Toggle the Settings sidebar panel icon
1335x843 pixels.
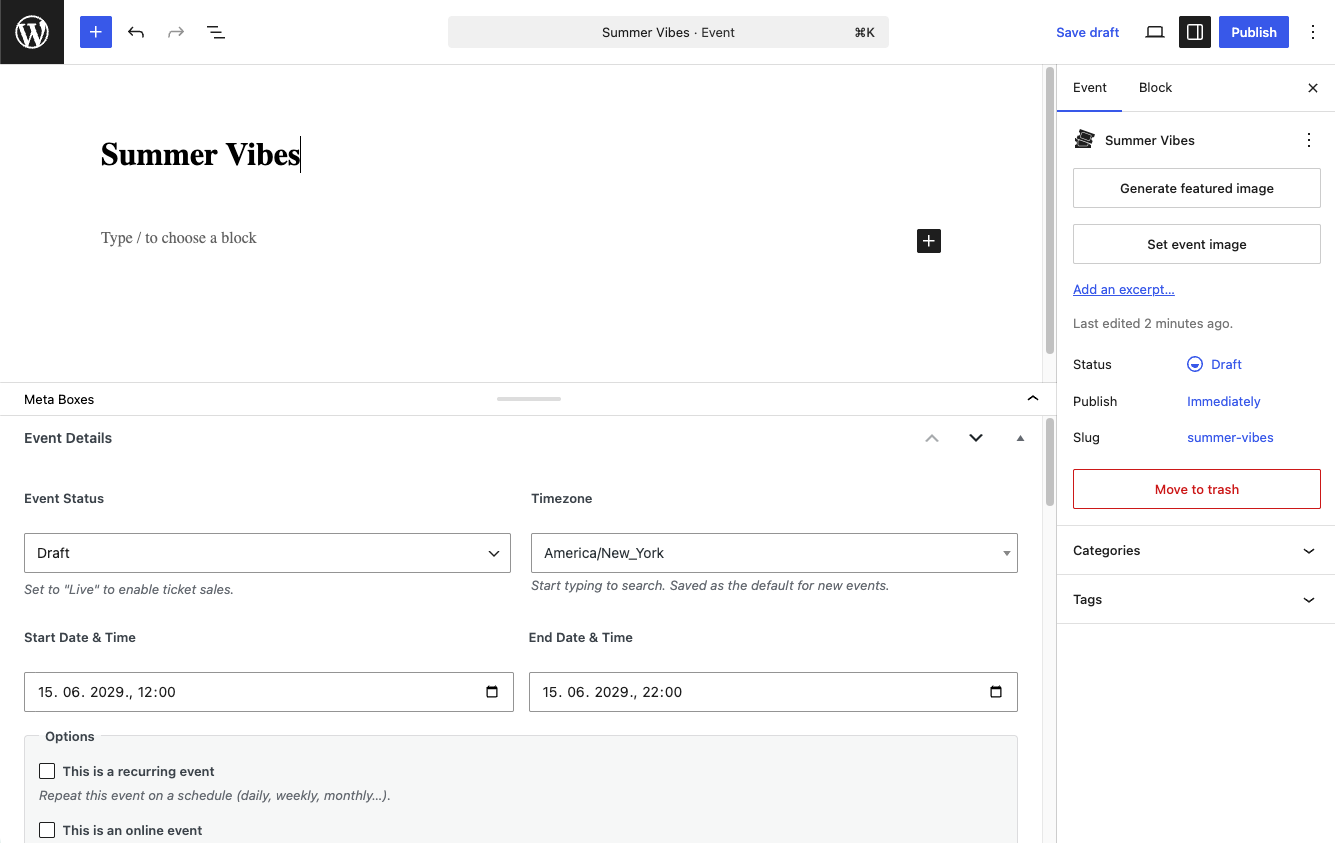point(1195,32)
